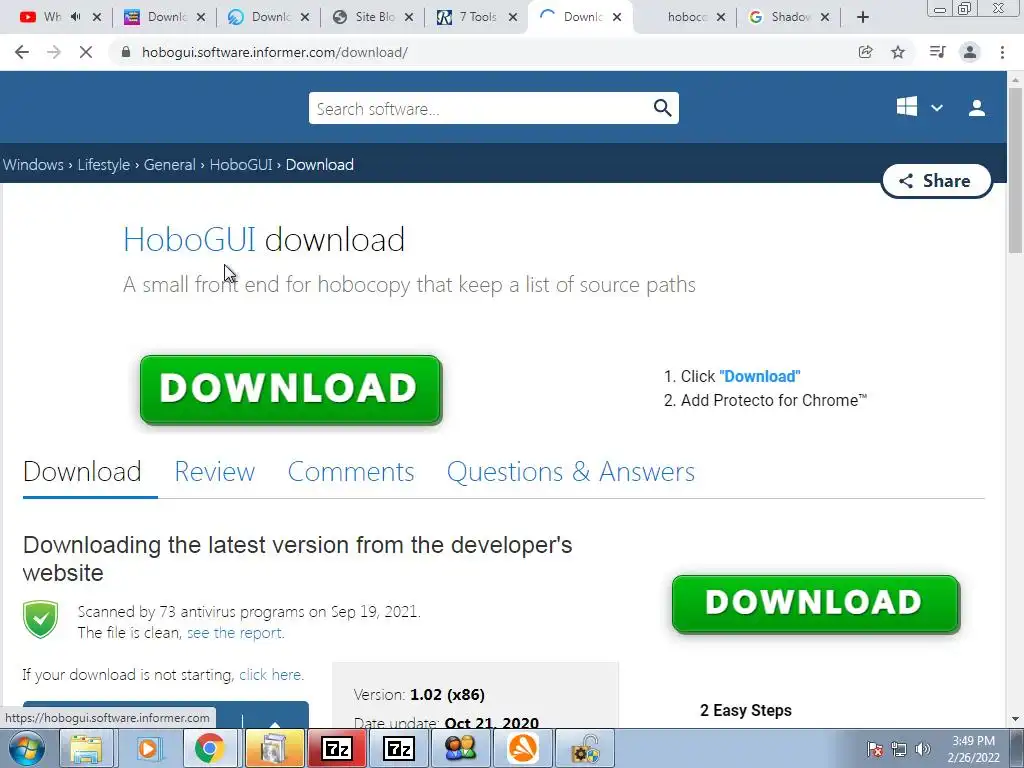Click the Share button
This screenshot has width=1024, height=768.
pyautogui.click(x=936, y=181)
